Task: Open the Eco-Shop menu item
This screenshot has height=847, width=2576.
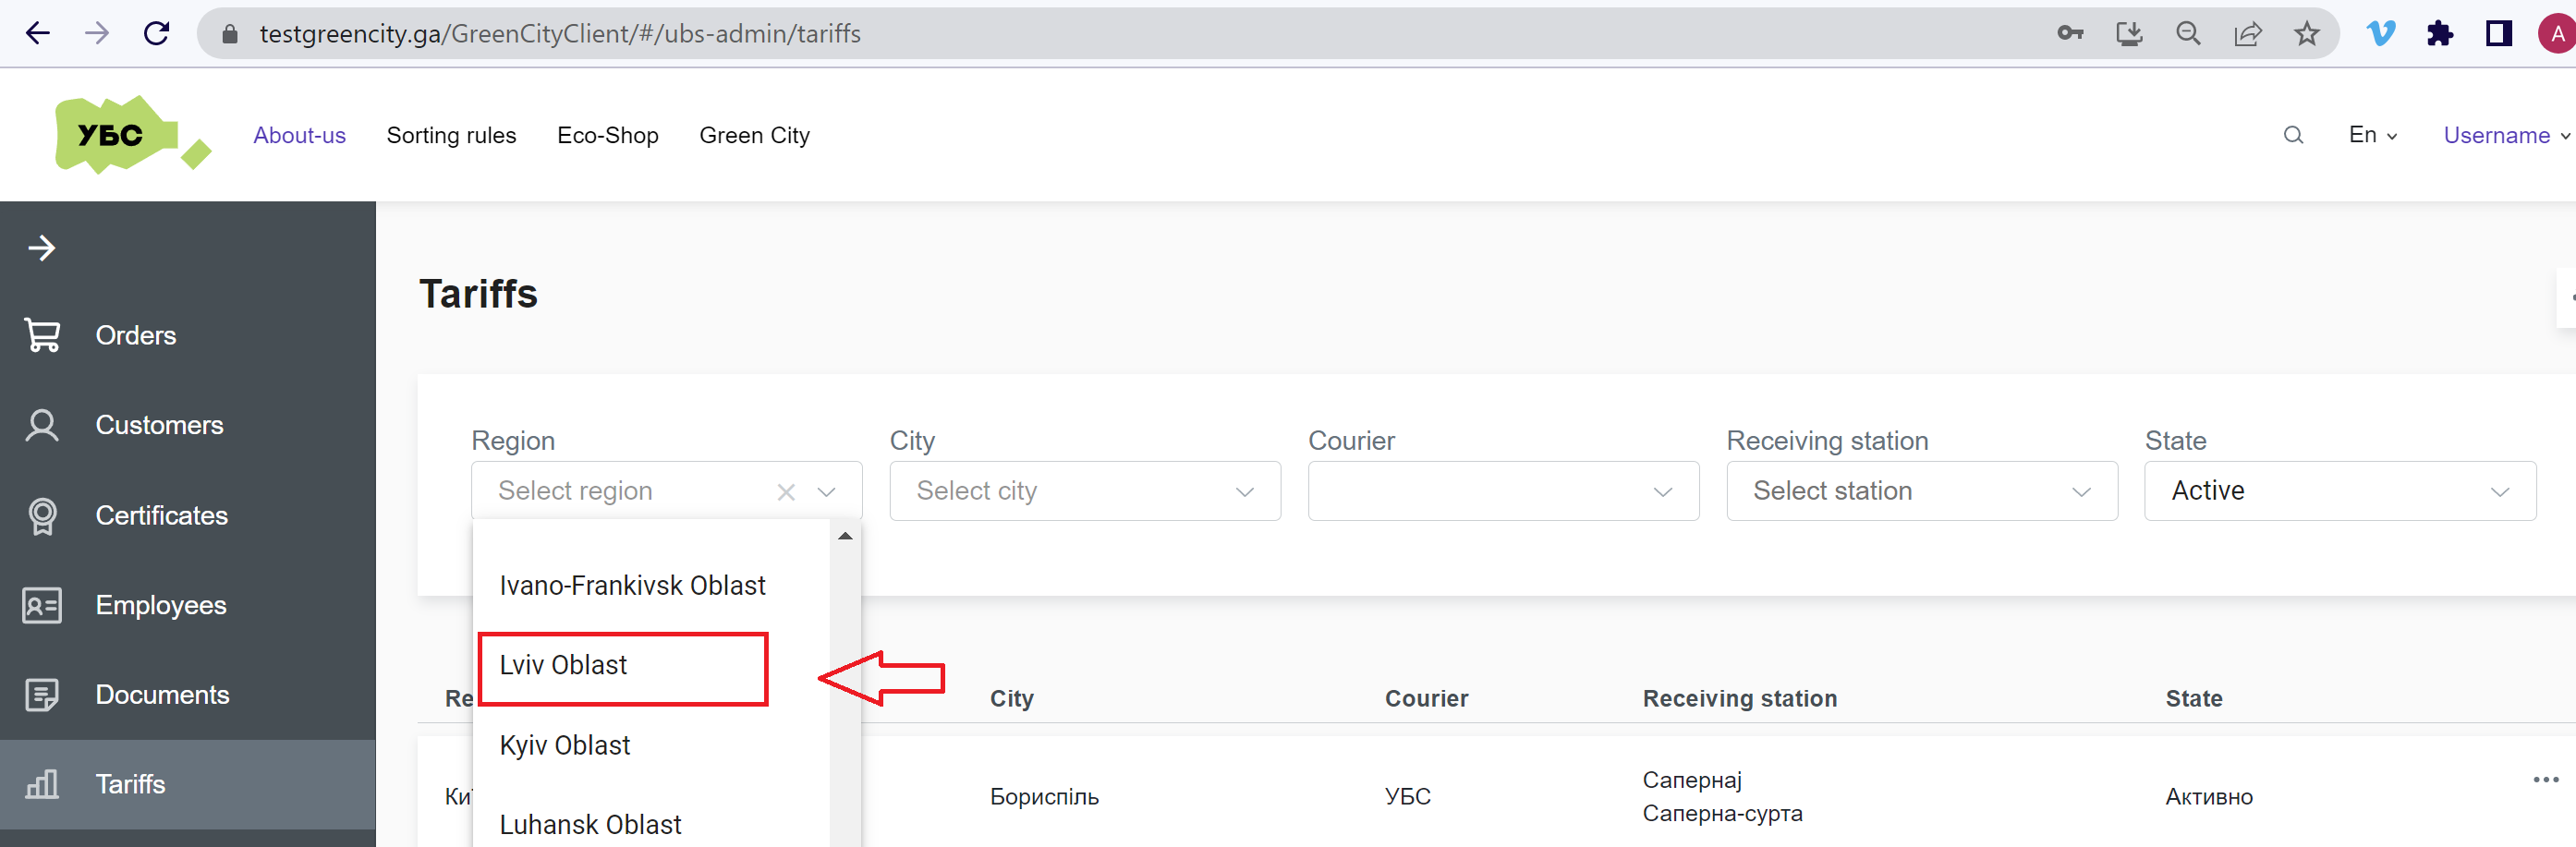Action: point(608,135)
